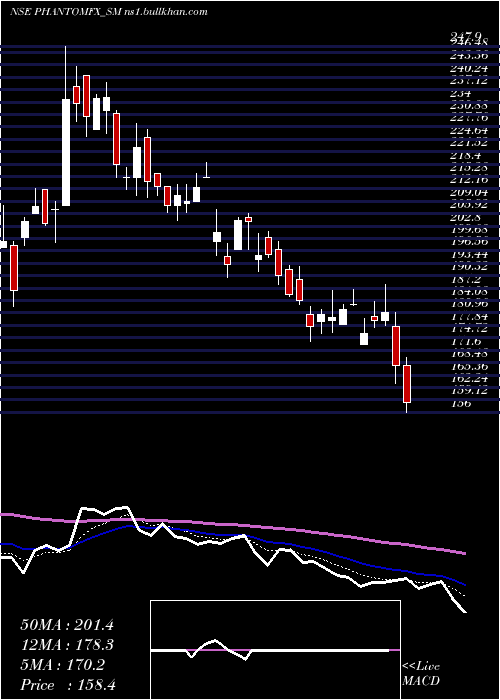This screenshot has height=700, width=500.
Task: Select the 156 price axis label
Action: [x=461, y=404]
